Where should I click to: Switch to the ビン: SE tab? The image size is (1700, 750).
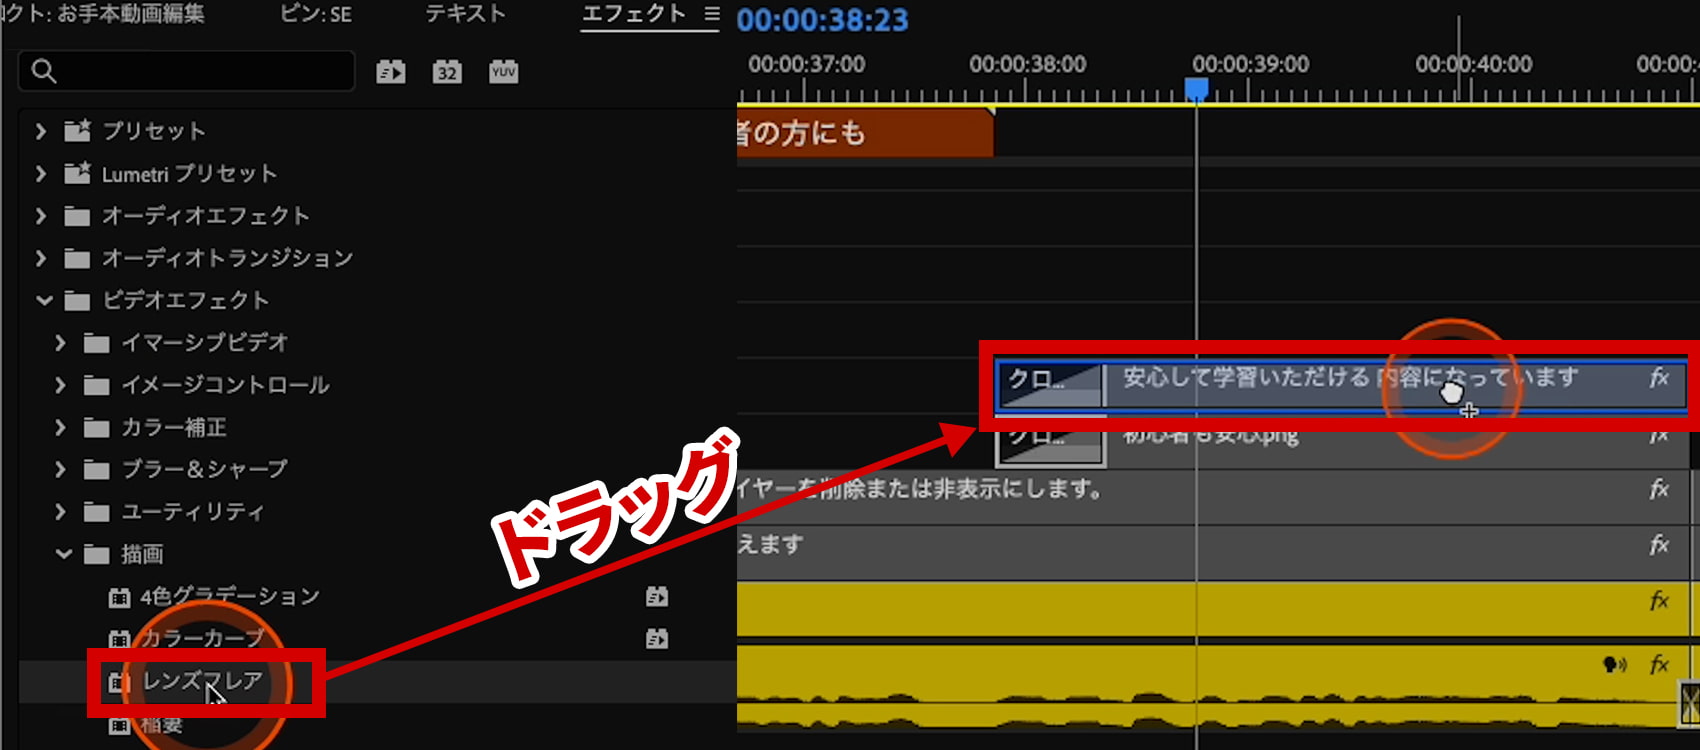[x=316, y=15]
